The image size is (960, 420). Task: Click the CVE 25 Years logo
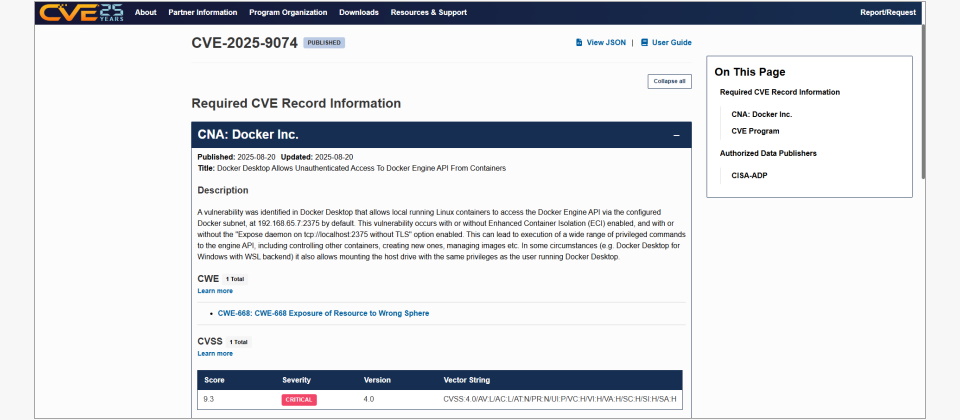(x=81, y=12)
